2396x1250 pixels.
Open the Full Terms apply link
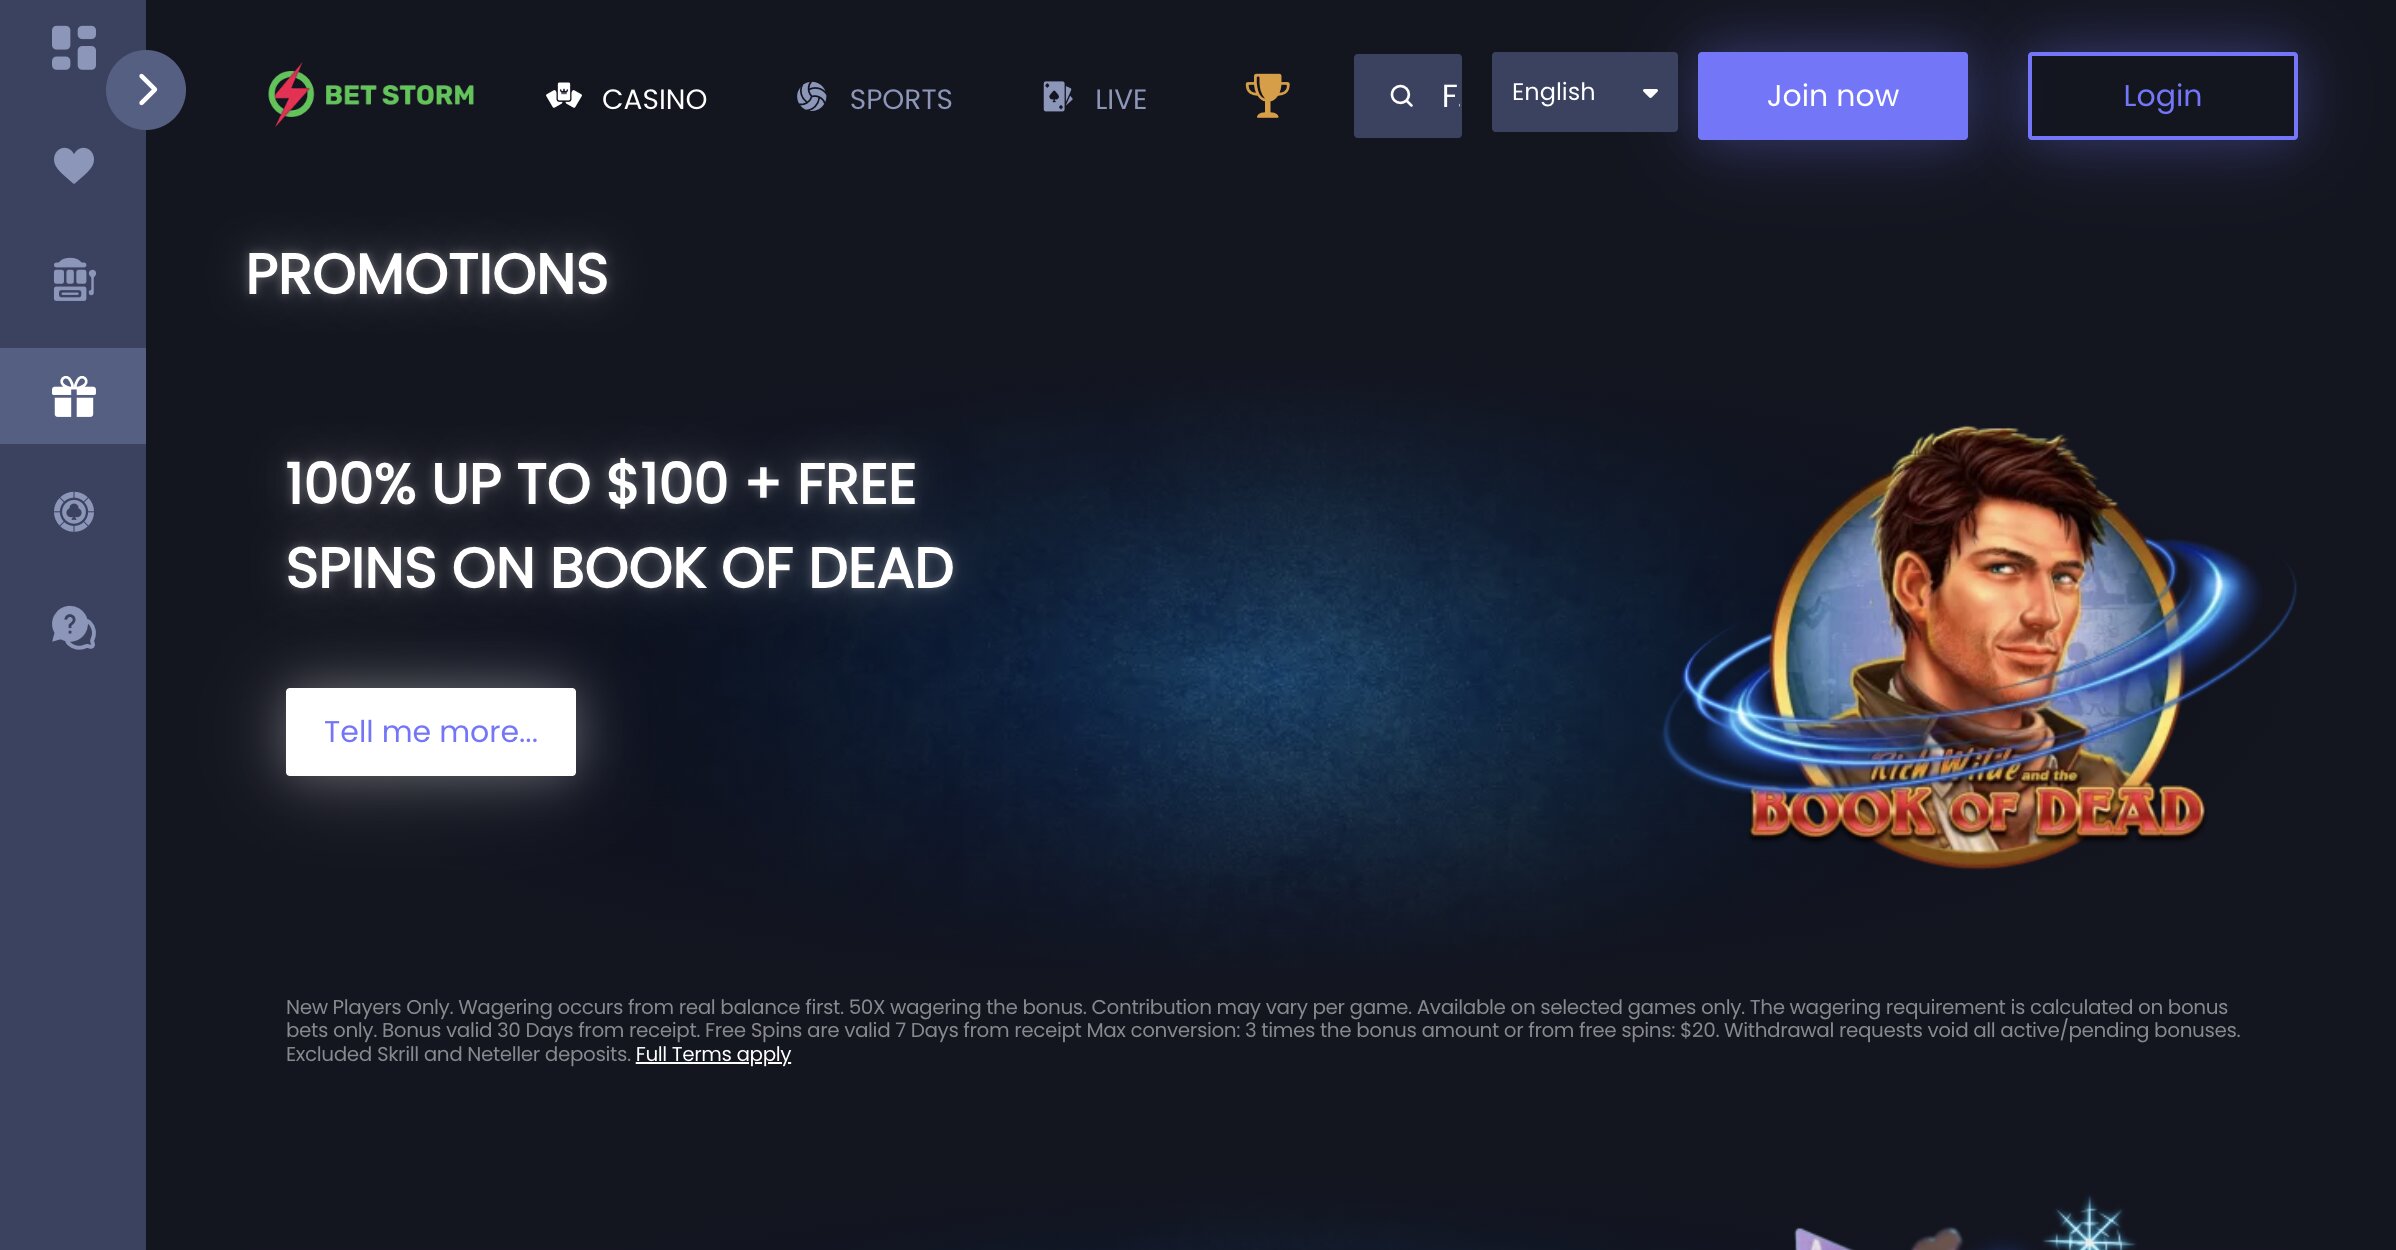[x=713, y=1055]
